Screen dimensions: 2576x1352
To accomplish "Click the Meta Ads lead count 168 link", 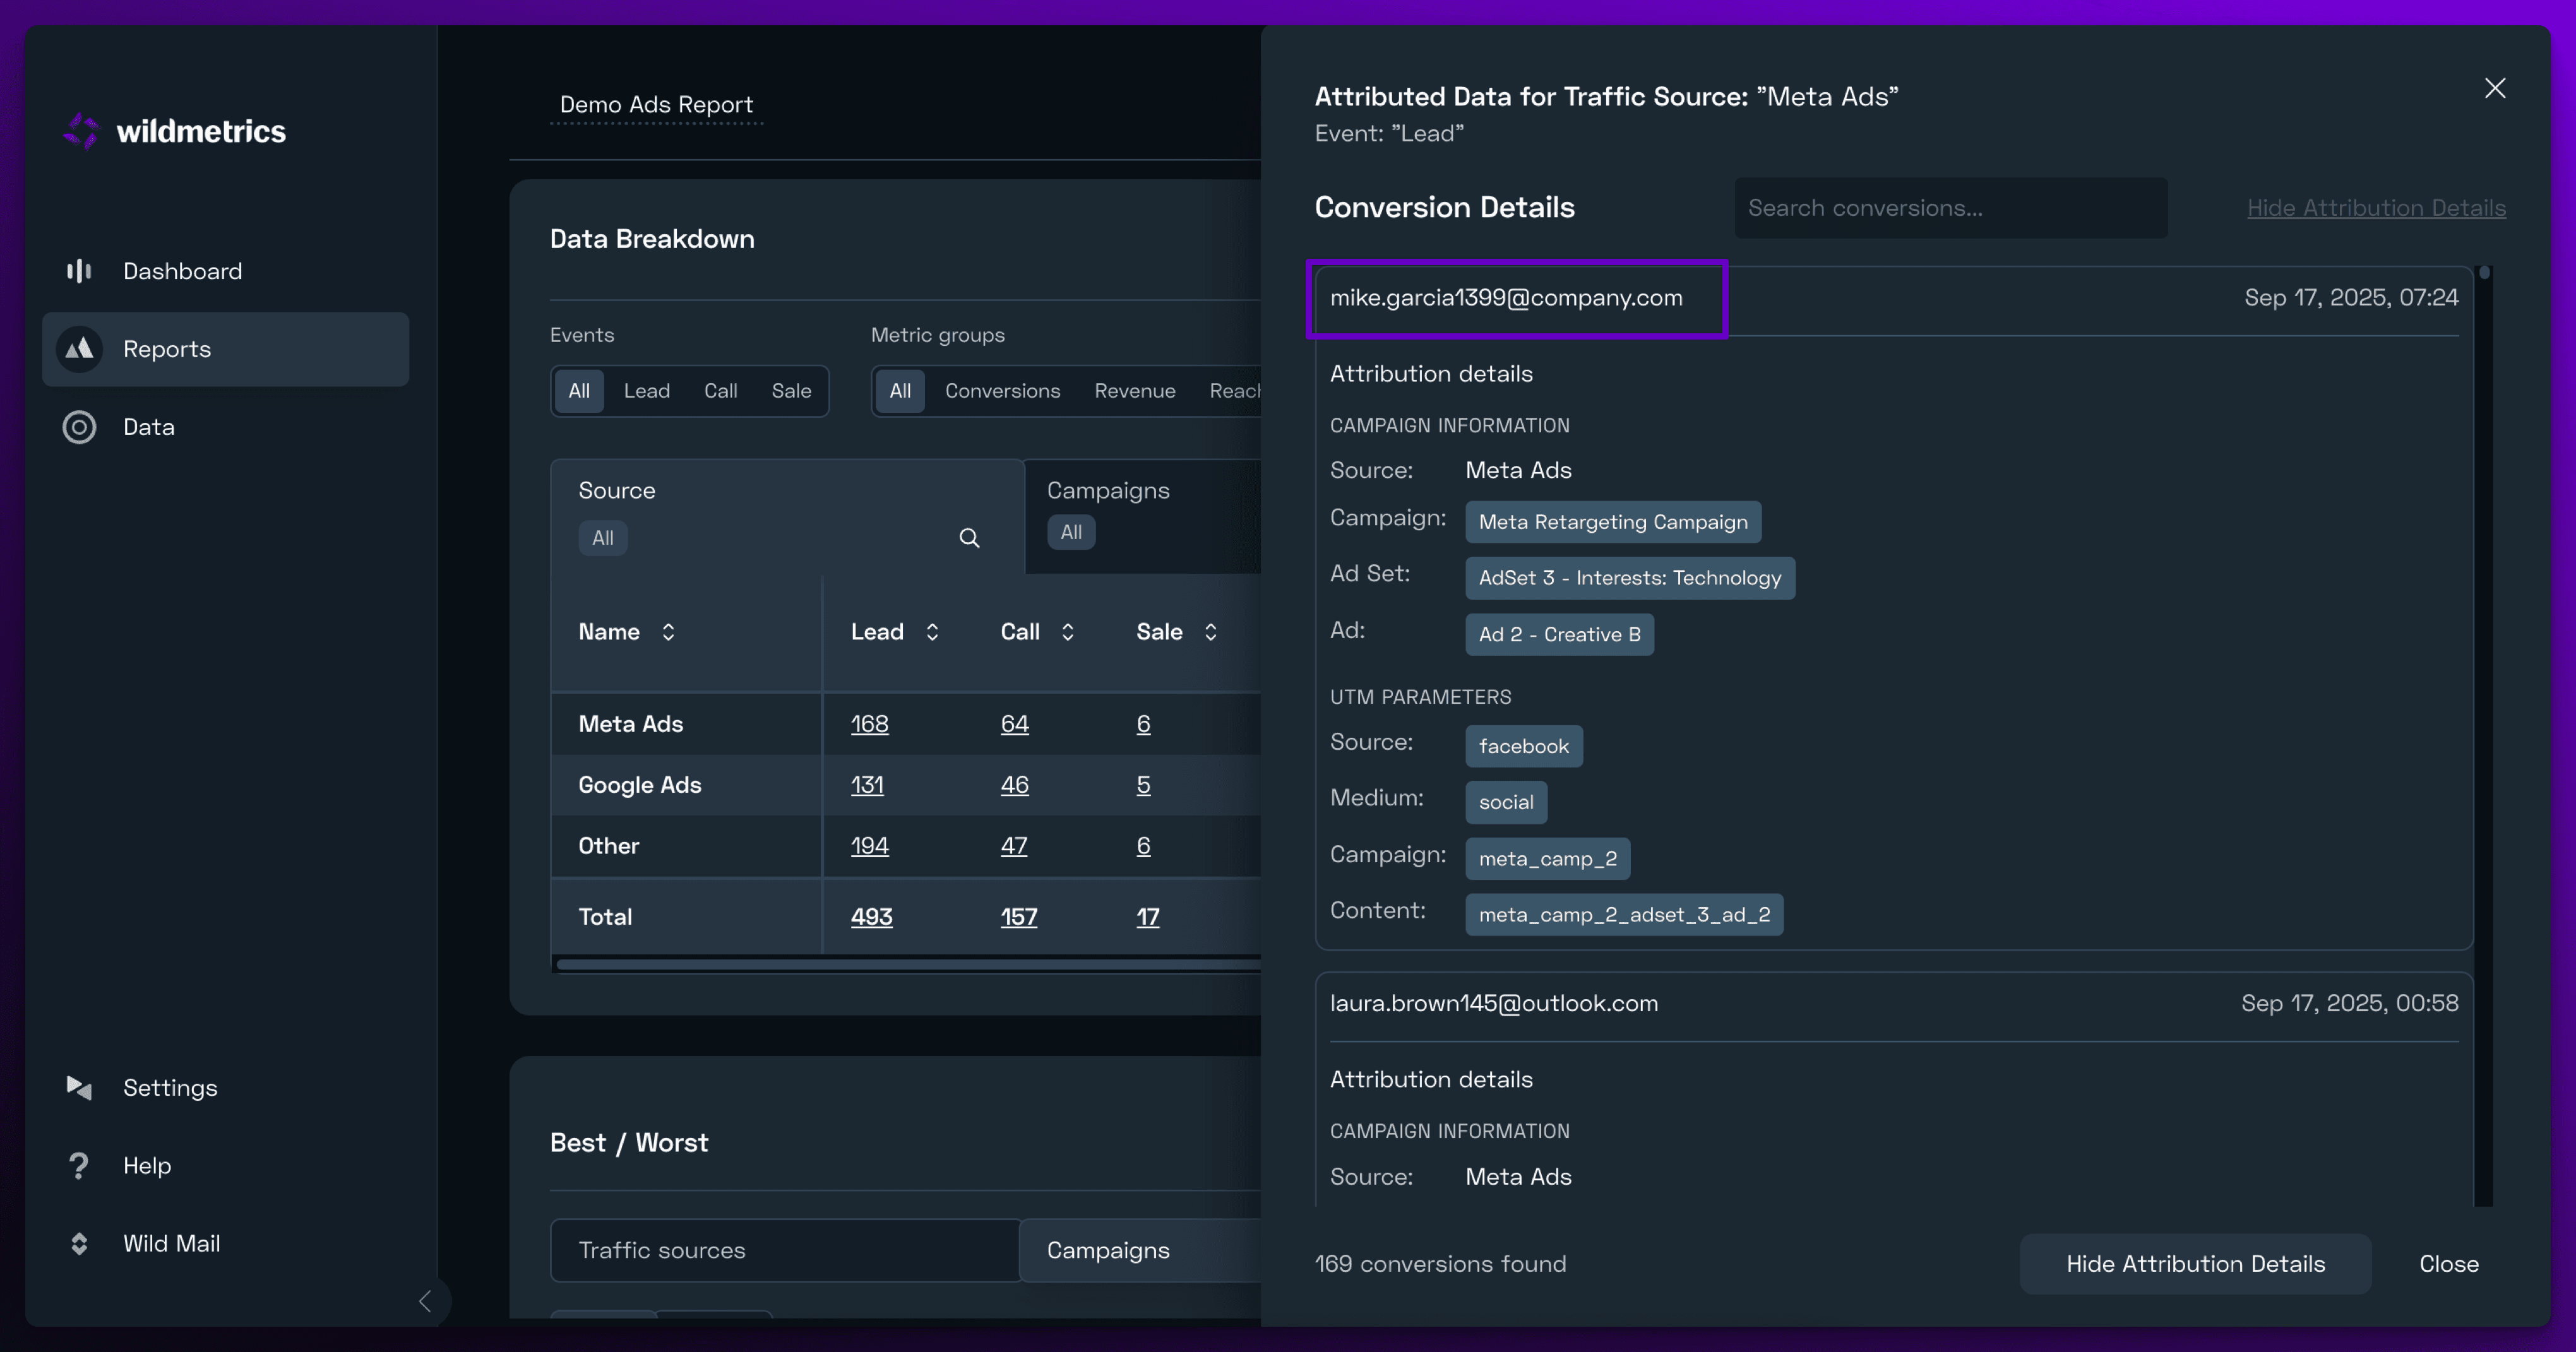I will click(x=869, y=724).
